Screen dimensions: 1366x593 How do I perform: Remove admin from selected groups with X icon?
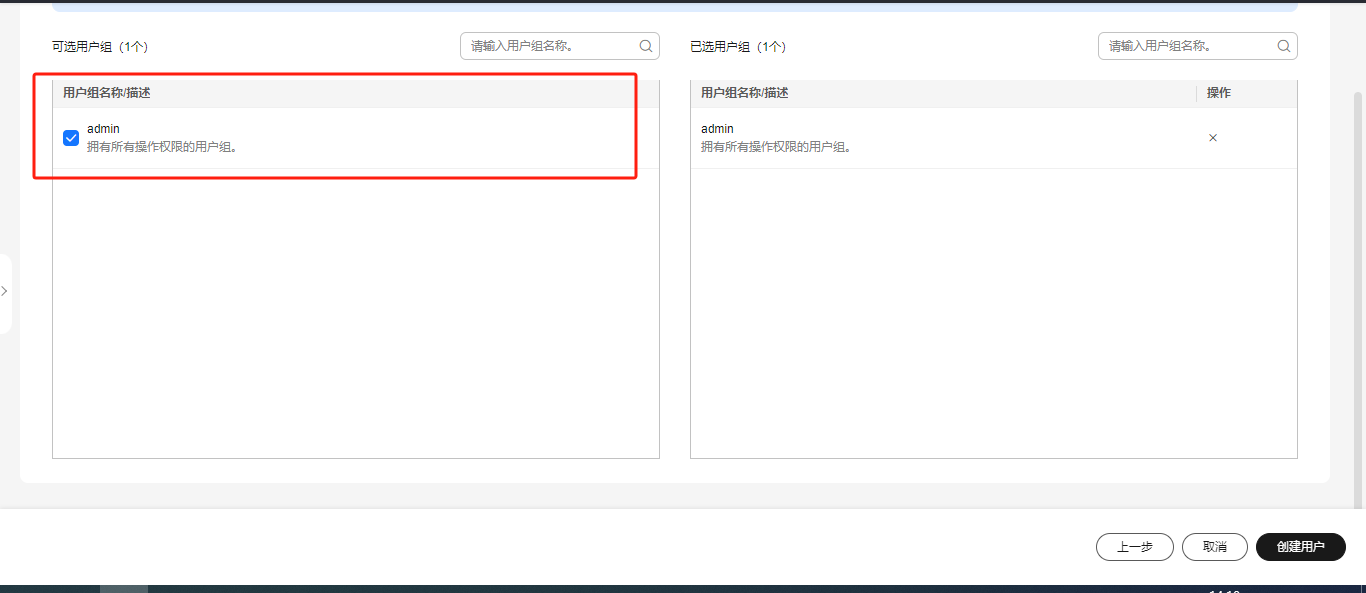1213,138
